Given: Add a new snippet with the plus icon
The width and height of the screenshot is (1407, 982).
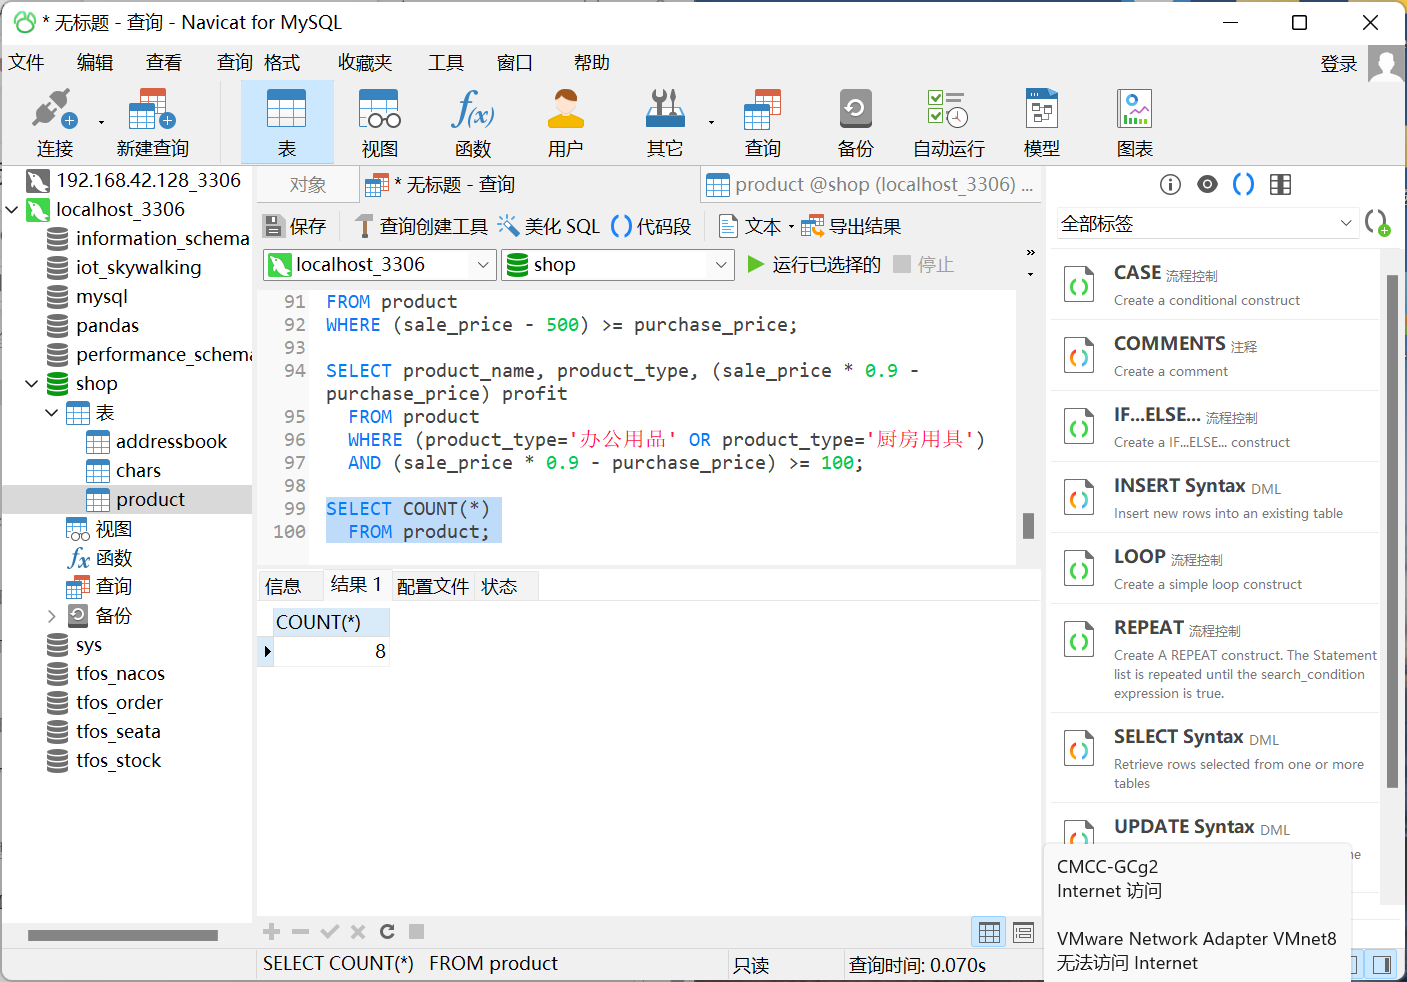Looking at the screenshot, I should coord(1378,223).
